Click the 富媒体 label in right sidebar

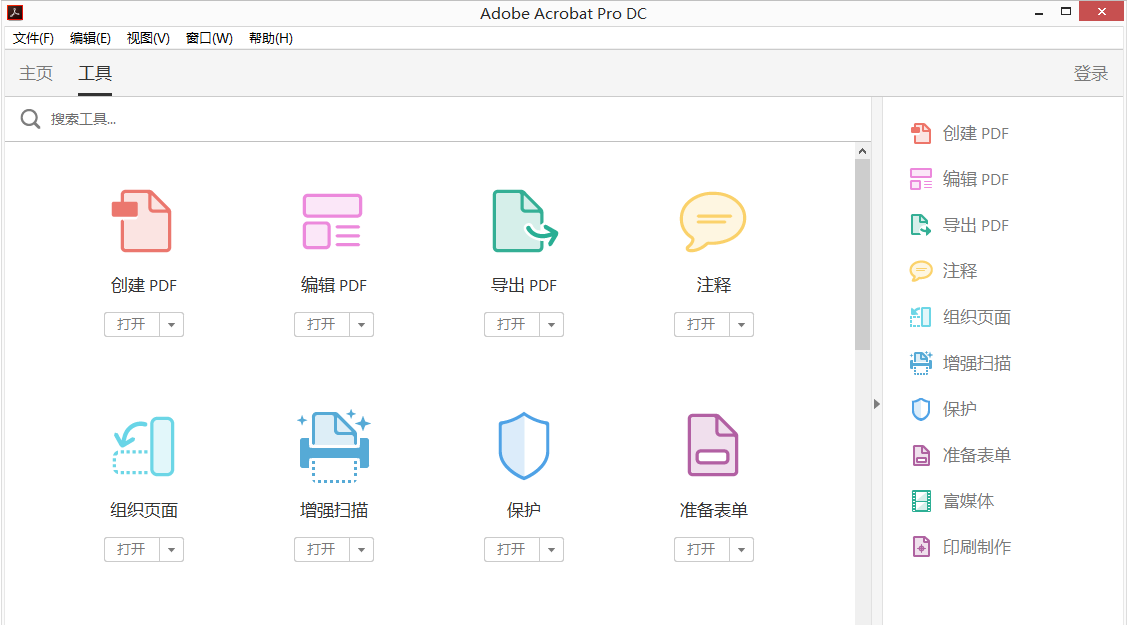(x=968, y=501)
